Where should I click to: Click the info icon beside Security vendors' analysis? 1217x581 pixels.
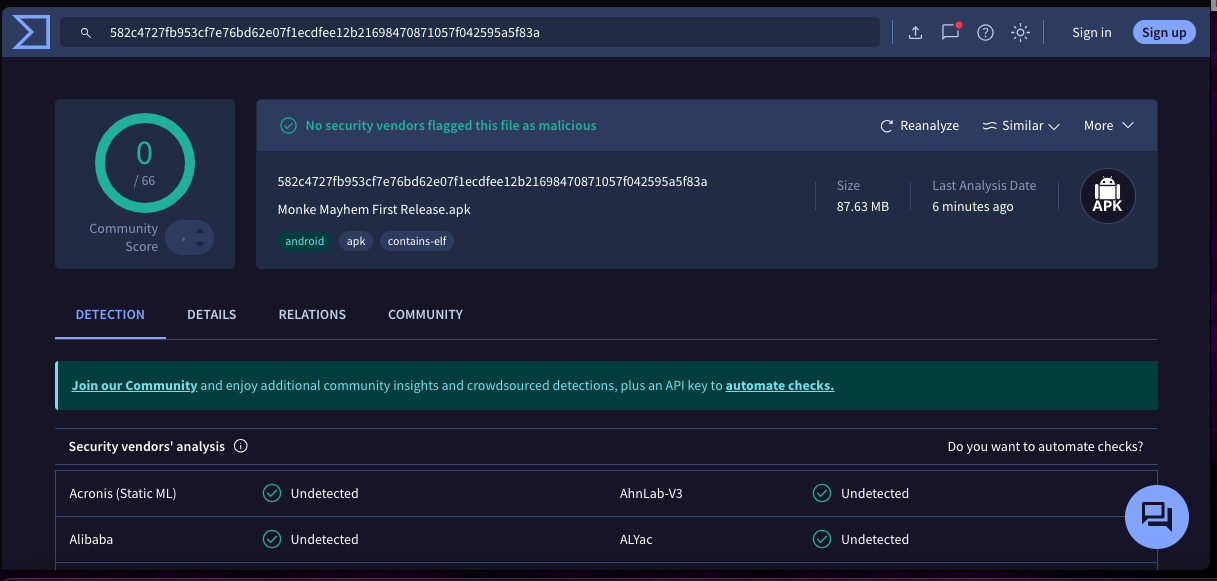point(241,447)
